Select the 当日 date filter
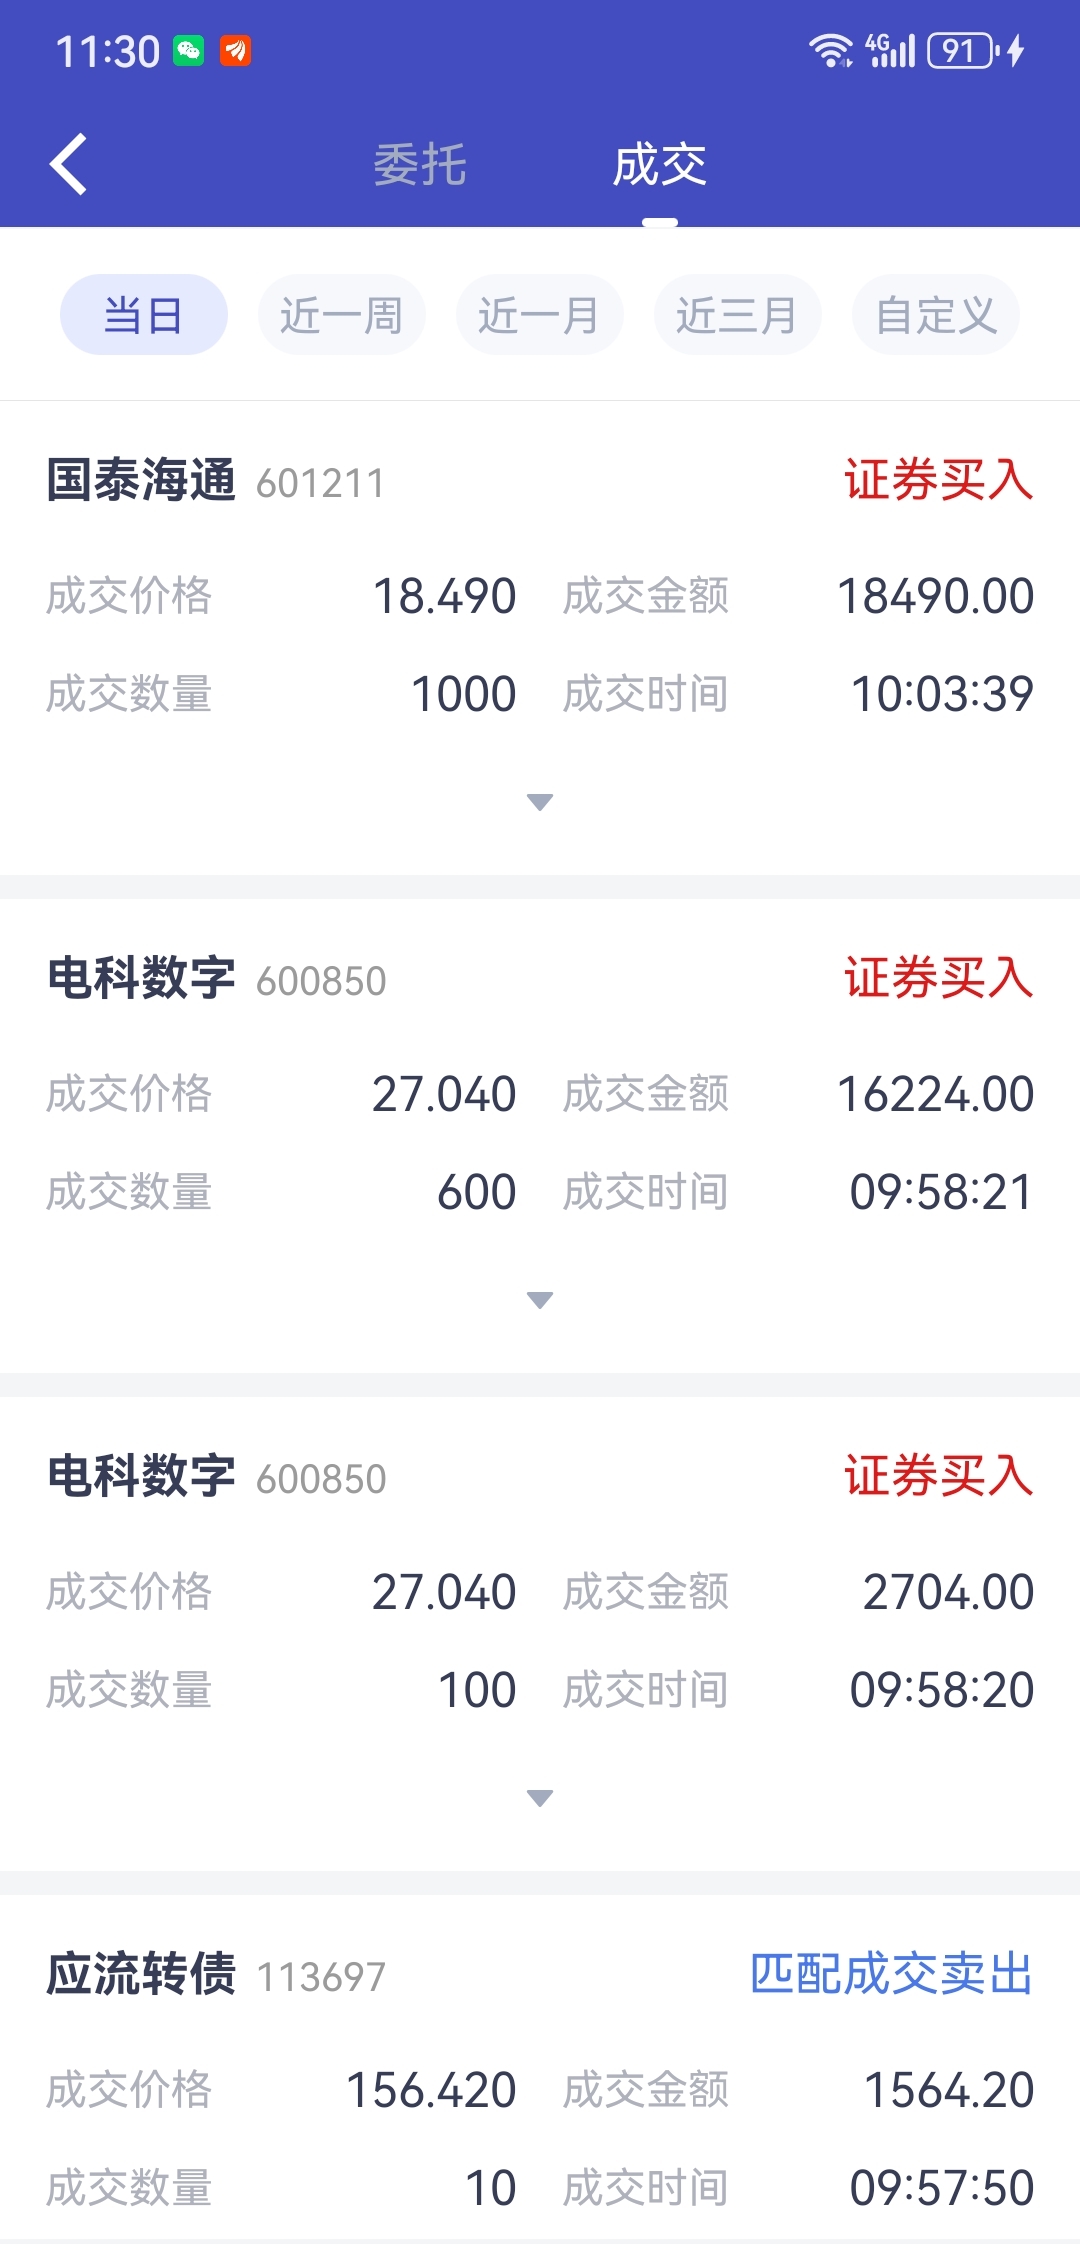The height and width of the screenshot is (2244, 1080). pos(144,315)
